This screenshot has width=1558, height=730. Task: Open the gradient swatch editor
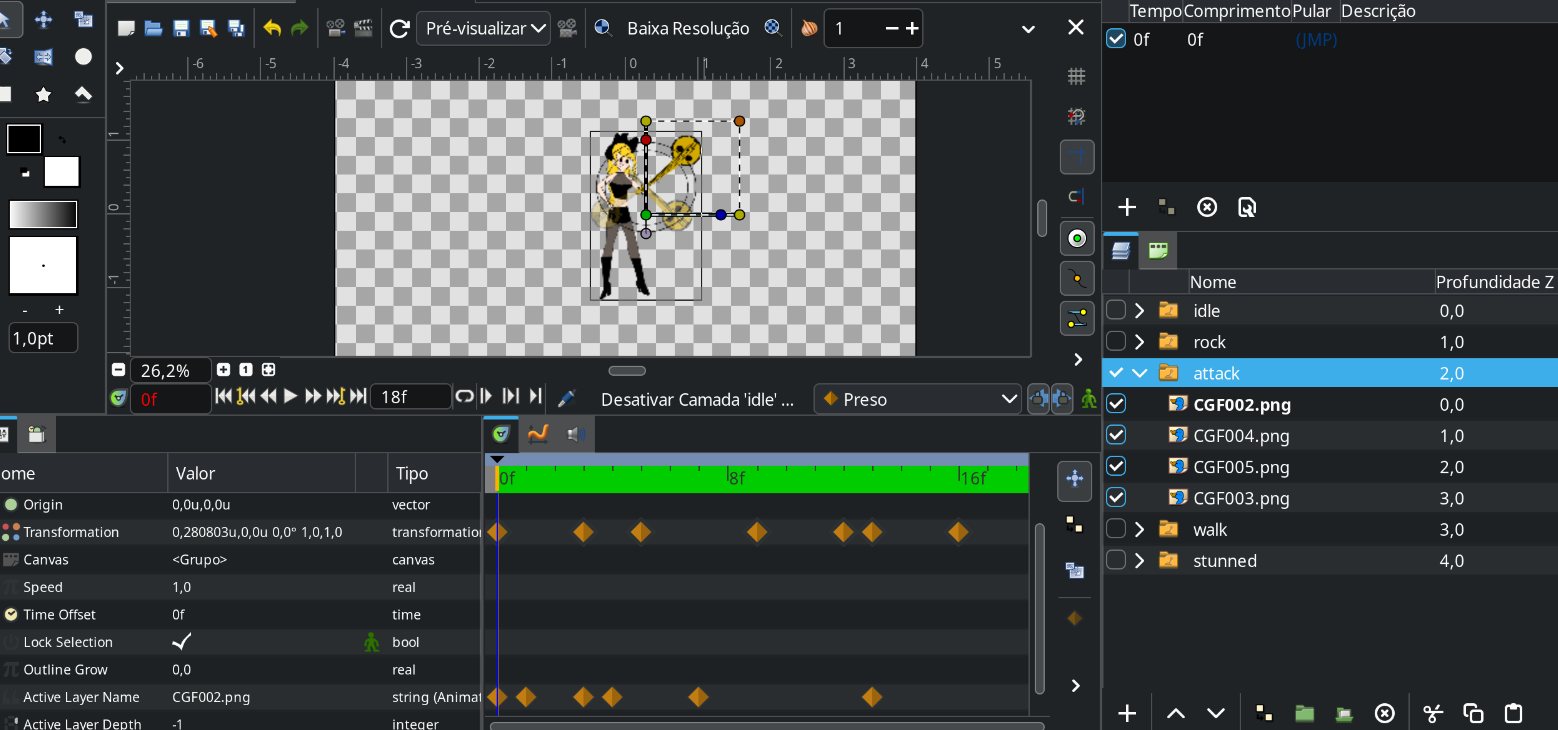(43, 214)
